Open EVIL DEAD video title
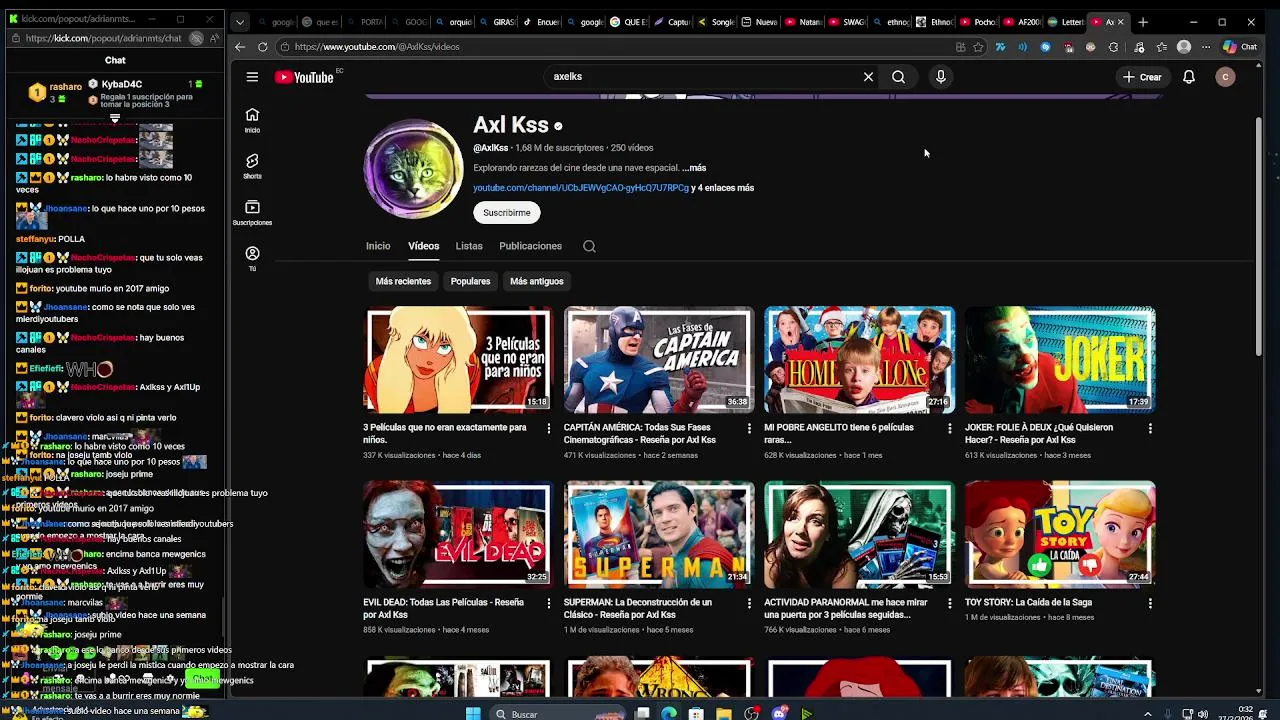Viewport: 1280px width, 720px height. click(443, 608)
